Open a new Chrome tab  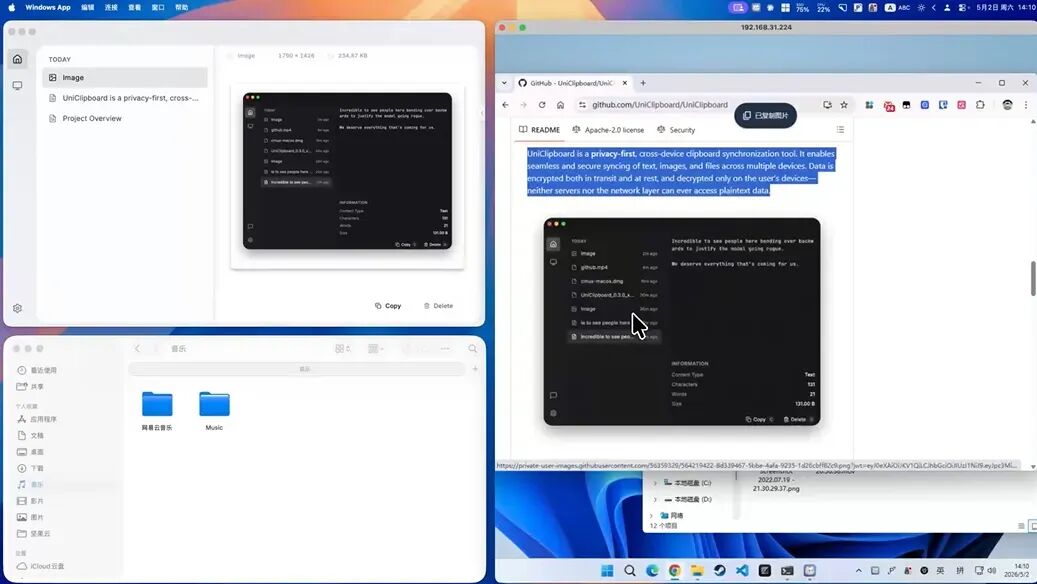pyautogui.click(x=643, y=83)
